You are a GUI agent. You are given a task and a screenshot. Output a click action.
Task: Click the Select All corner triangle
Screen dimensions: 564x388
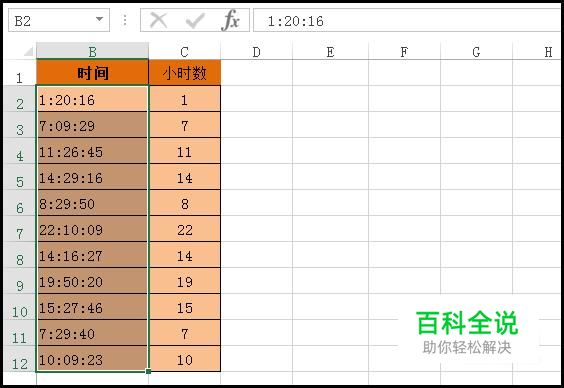(28, 52)
